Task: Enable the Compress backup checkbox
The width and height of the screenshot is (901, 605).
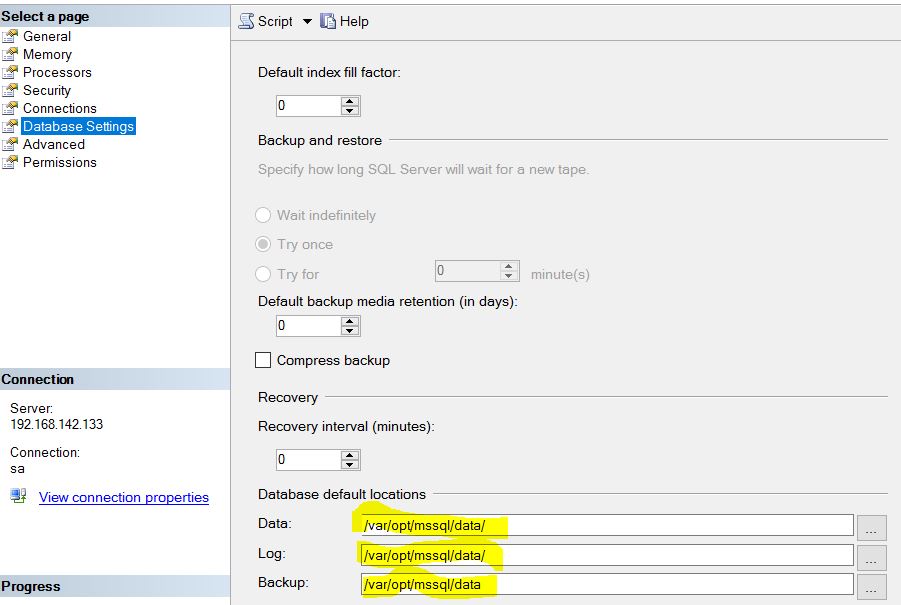Action: point(264,360)
